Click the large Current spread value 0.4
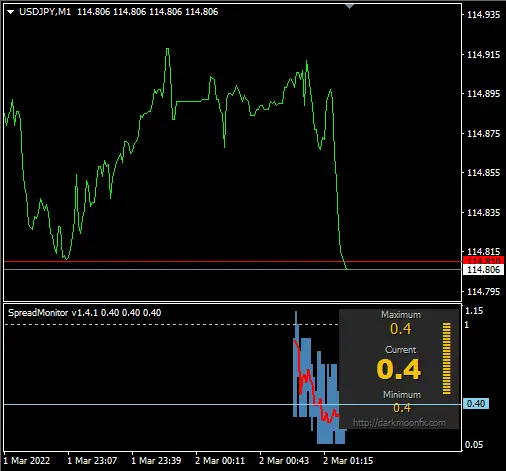 [399, 369]
